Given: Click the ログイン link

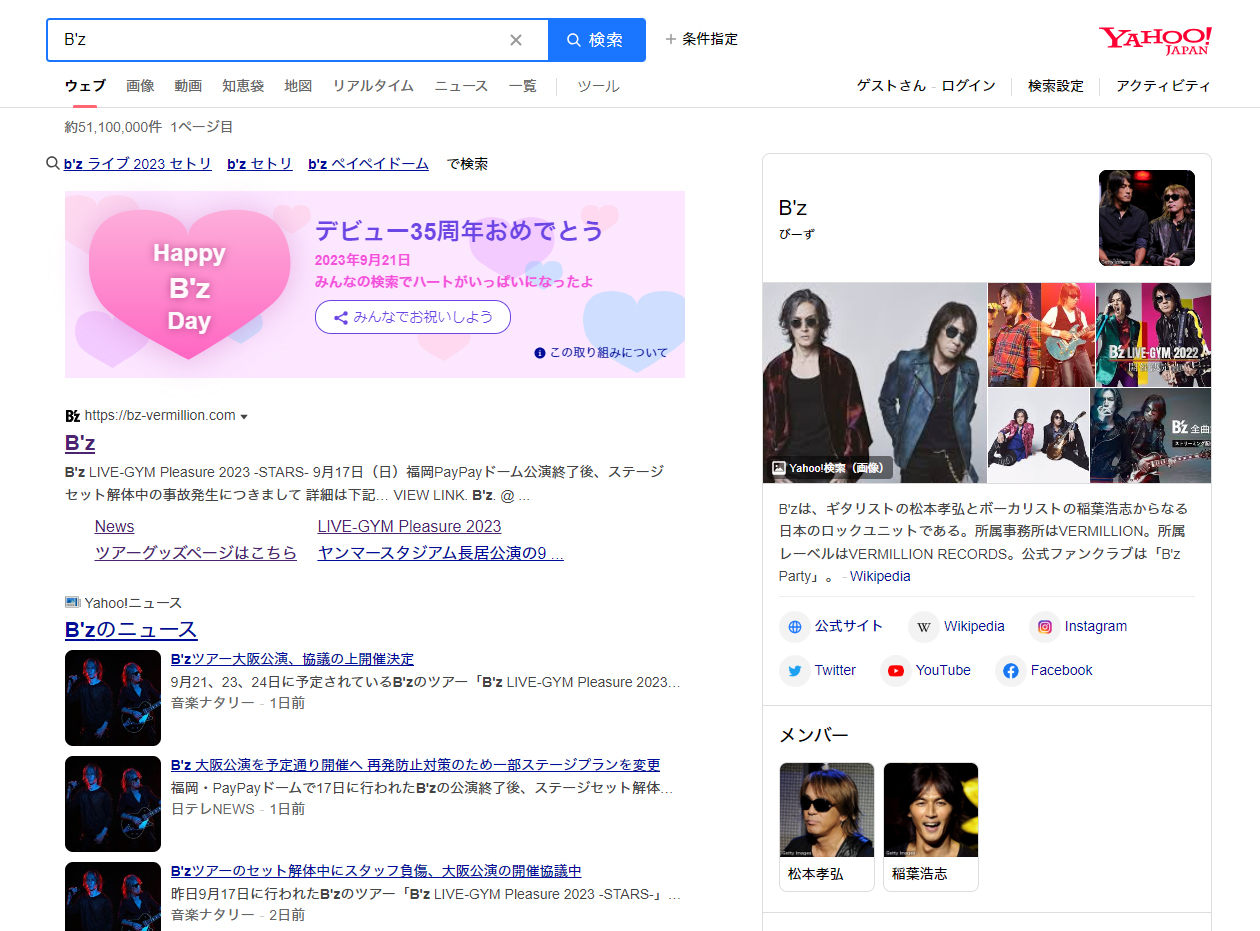Looking at the screenshot, I should tap(968, 86).
